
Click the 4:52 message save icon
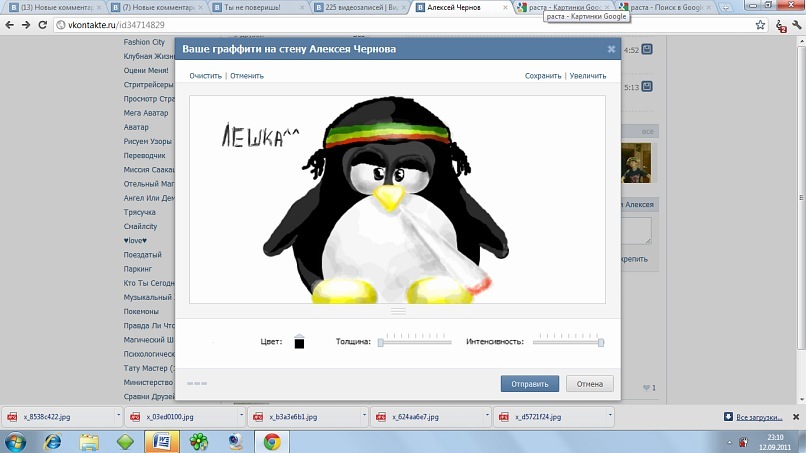click(x=647, y=49)
